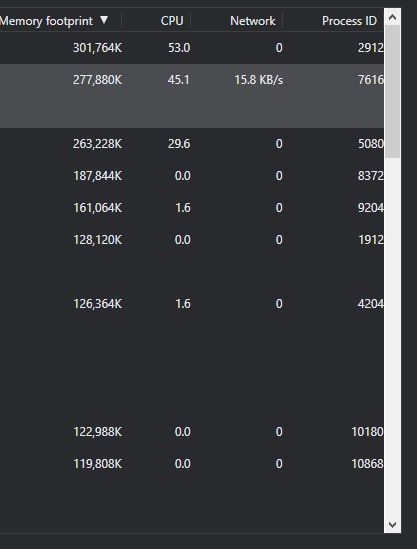
Task: Click process ID 2912
Action: point(370,48)
